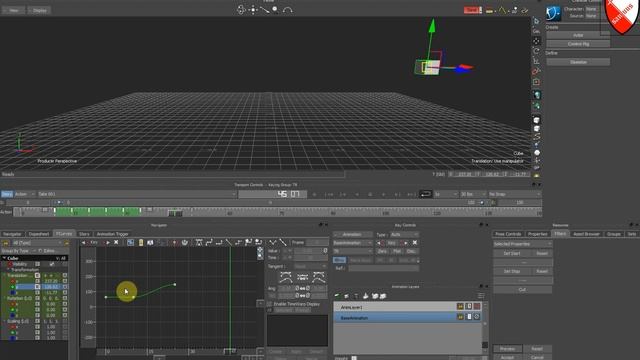Click the Key button in Key Controls
The width and height of the screenshot is (640, 360).
pyautogui.click(x=391, y=243)
